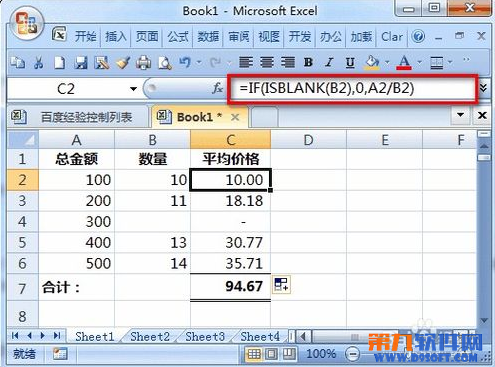Toggle Bold formatting button

click(308, 62)
